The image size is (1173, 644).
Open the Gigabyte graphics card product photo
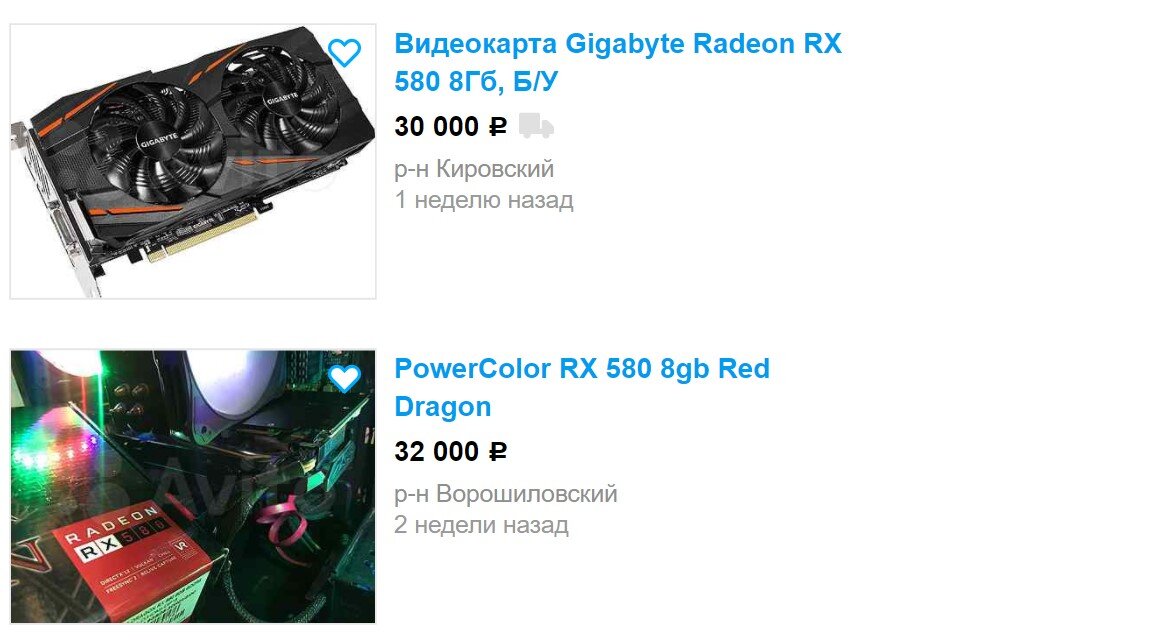(193, 162)
